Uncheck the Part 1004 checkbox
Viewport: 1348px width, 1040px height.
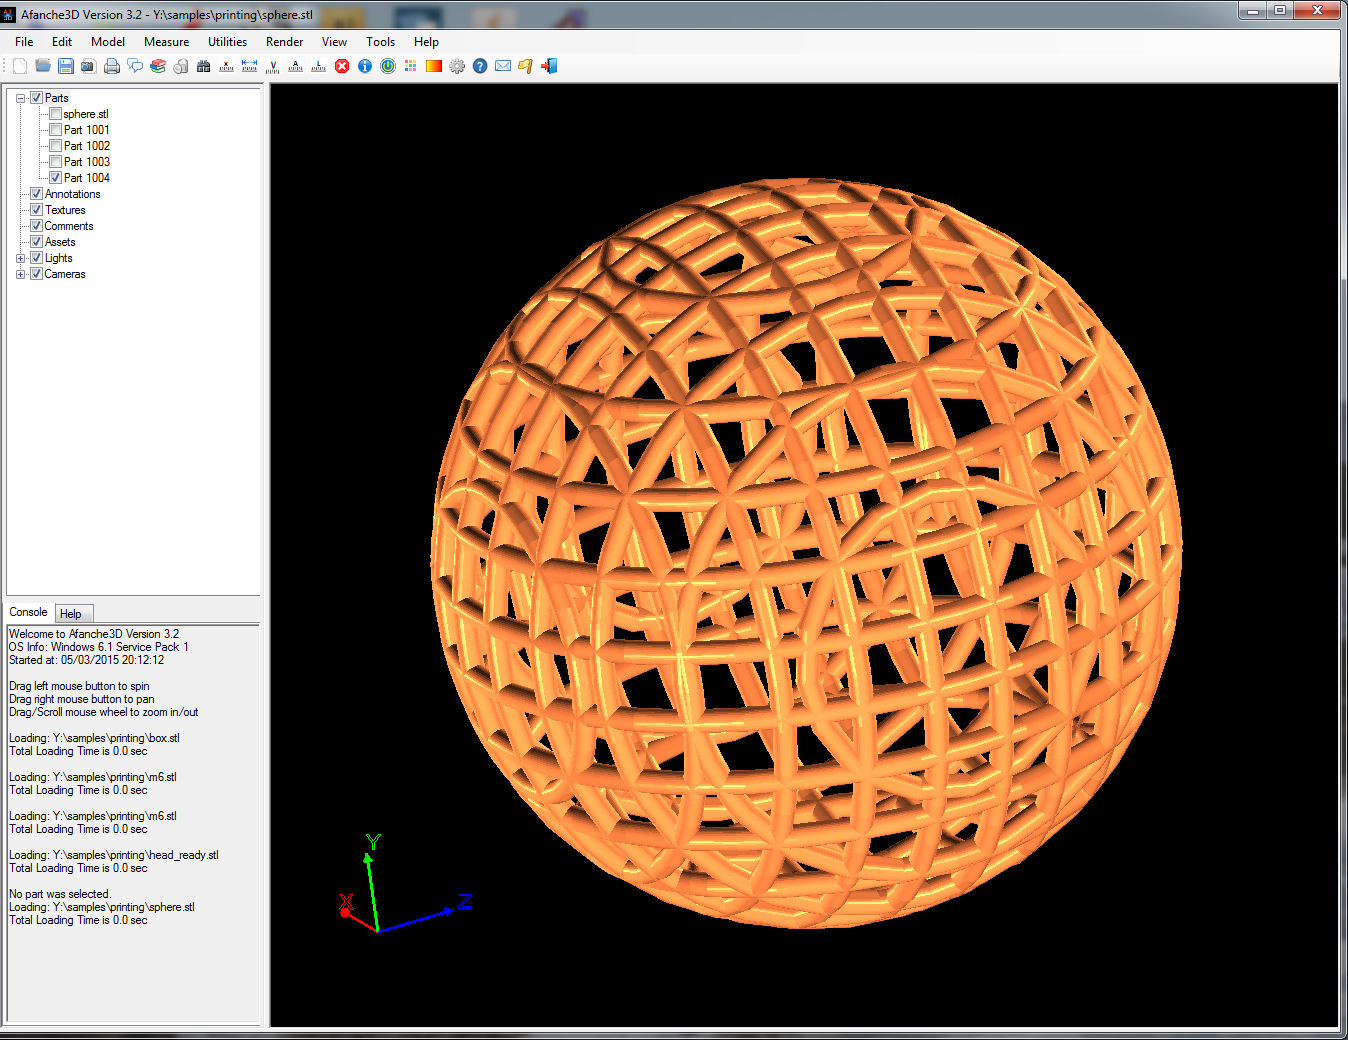click(56, 178)
